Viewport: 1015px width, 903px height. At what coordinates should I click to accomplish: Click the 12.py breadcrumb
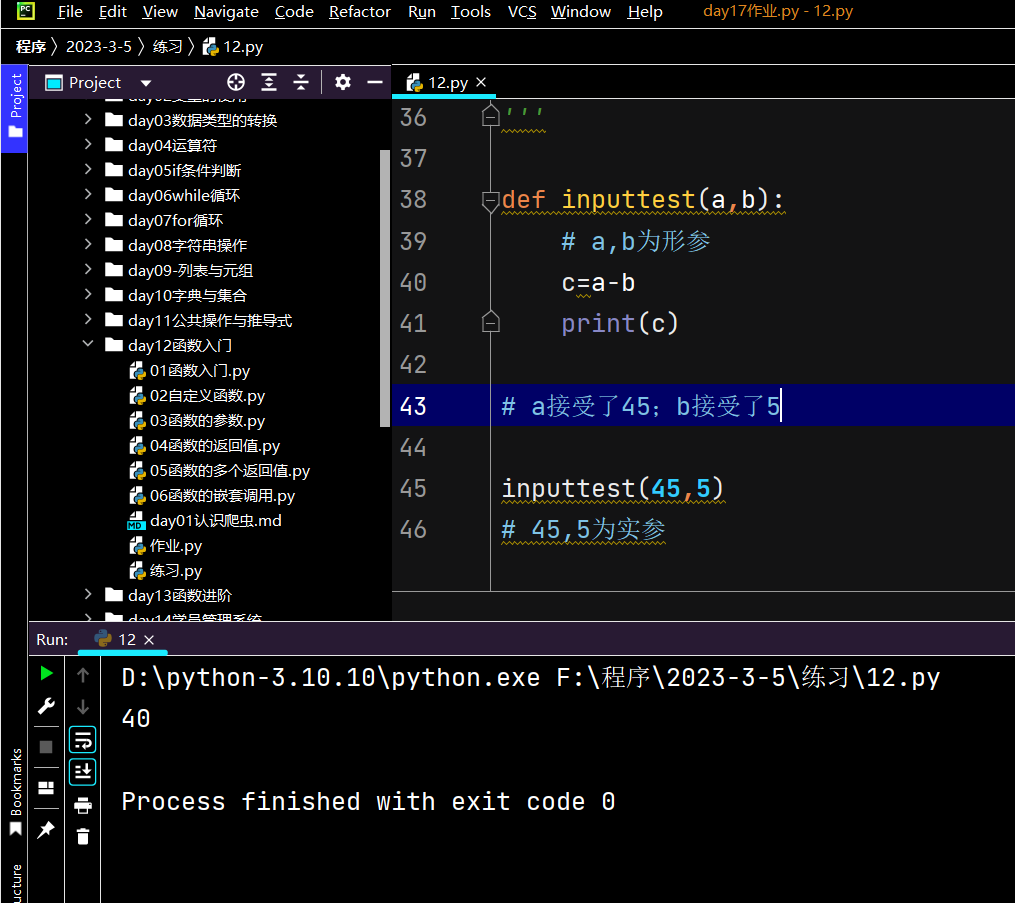[x=233, y=47]
